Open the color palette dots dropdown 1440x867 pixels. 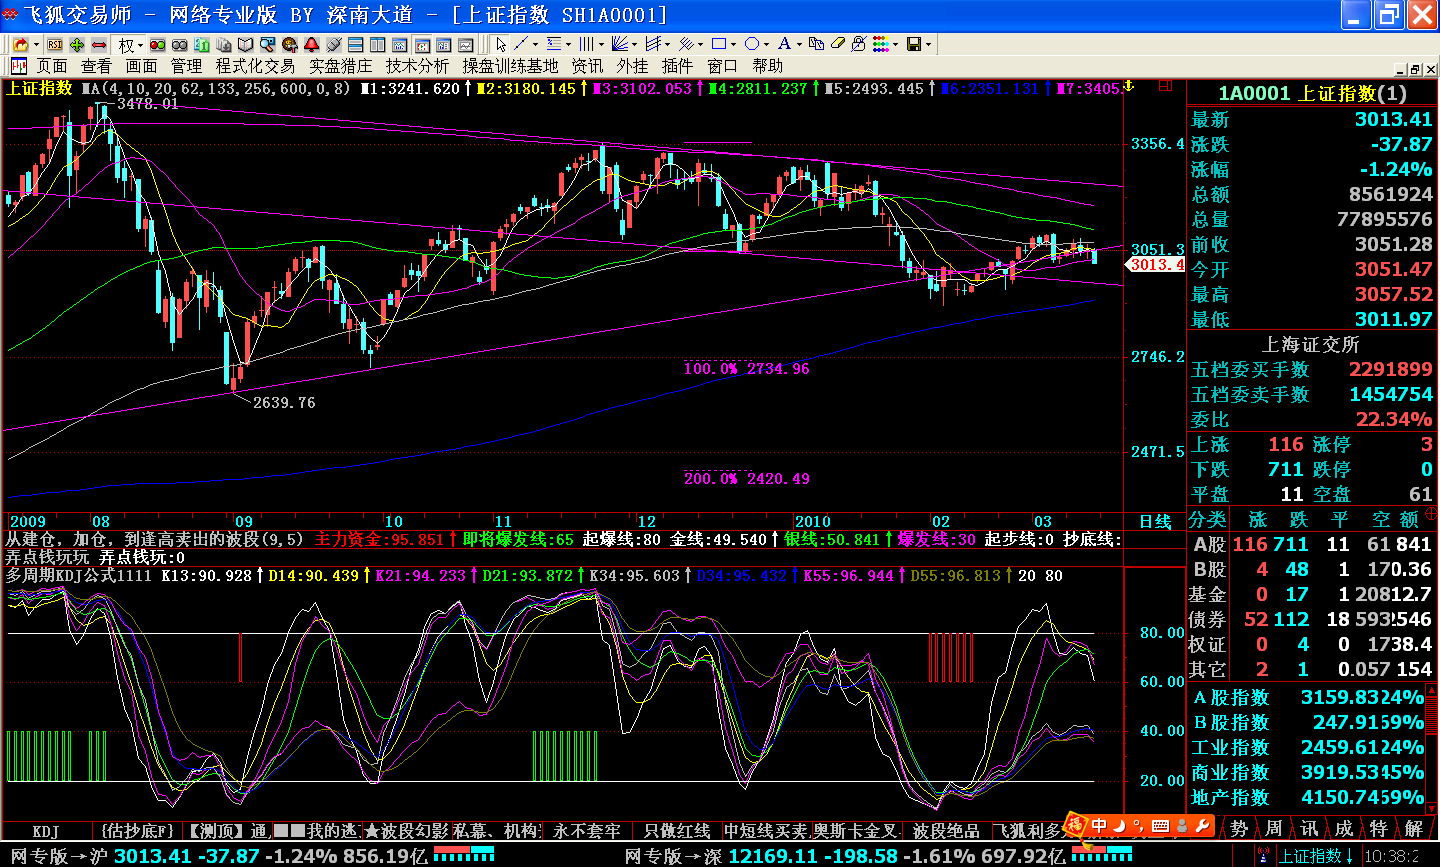[x=895, y=45]
